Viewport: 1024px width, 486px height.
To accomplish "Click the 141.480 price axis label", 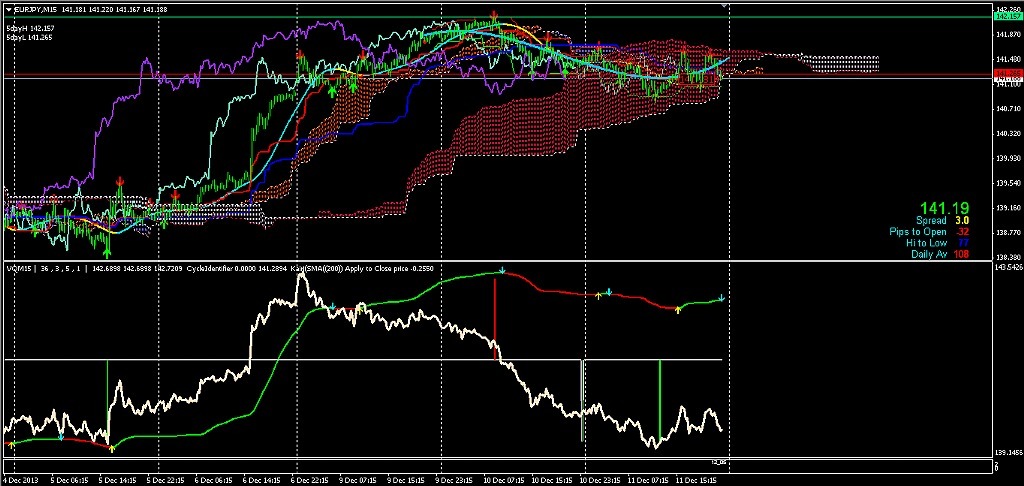I will [1006, 59].
